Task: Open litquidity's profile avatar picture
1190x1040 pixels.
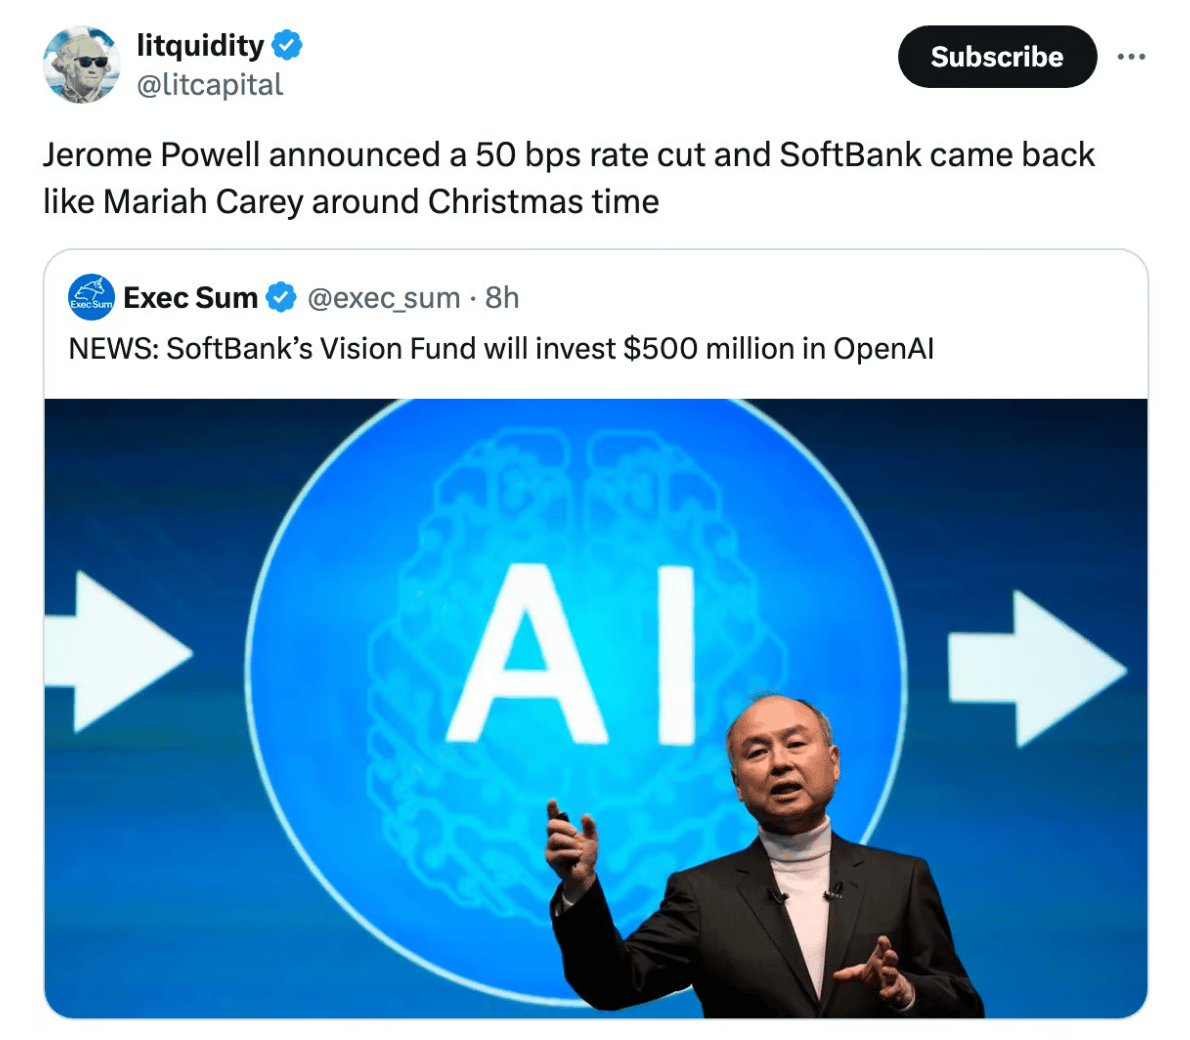Action: click(81, 65)
